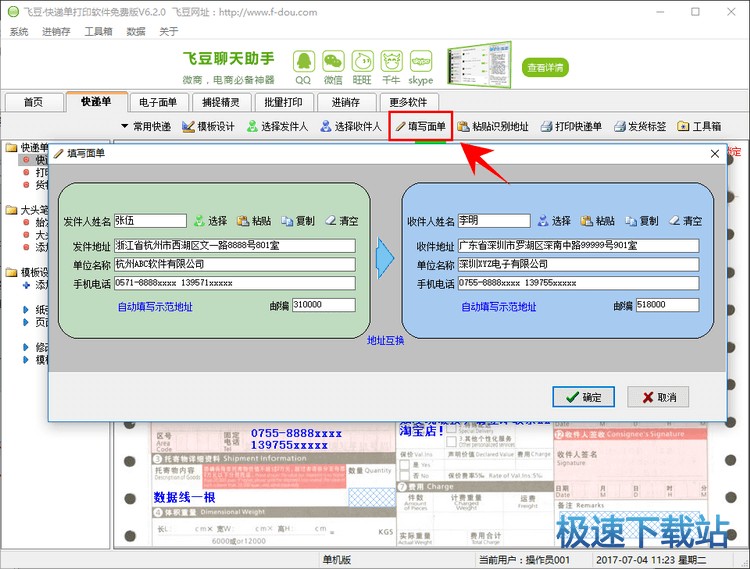Click sender 选择 icon button
750x569 pixels.
click(x=210, y=221)
